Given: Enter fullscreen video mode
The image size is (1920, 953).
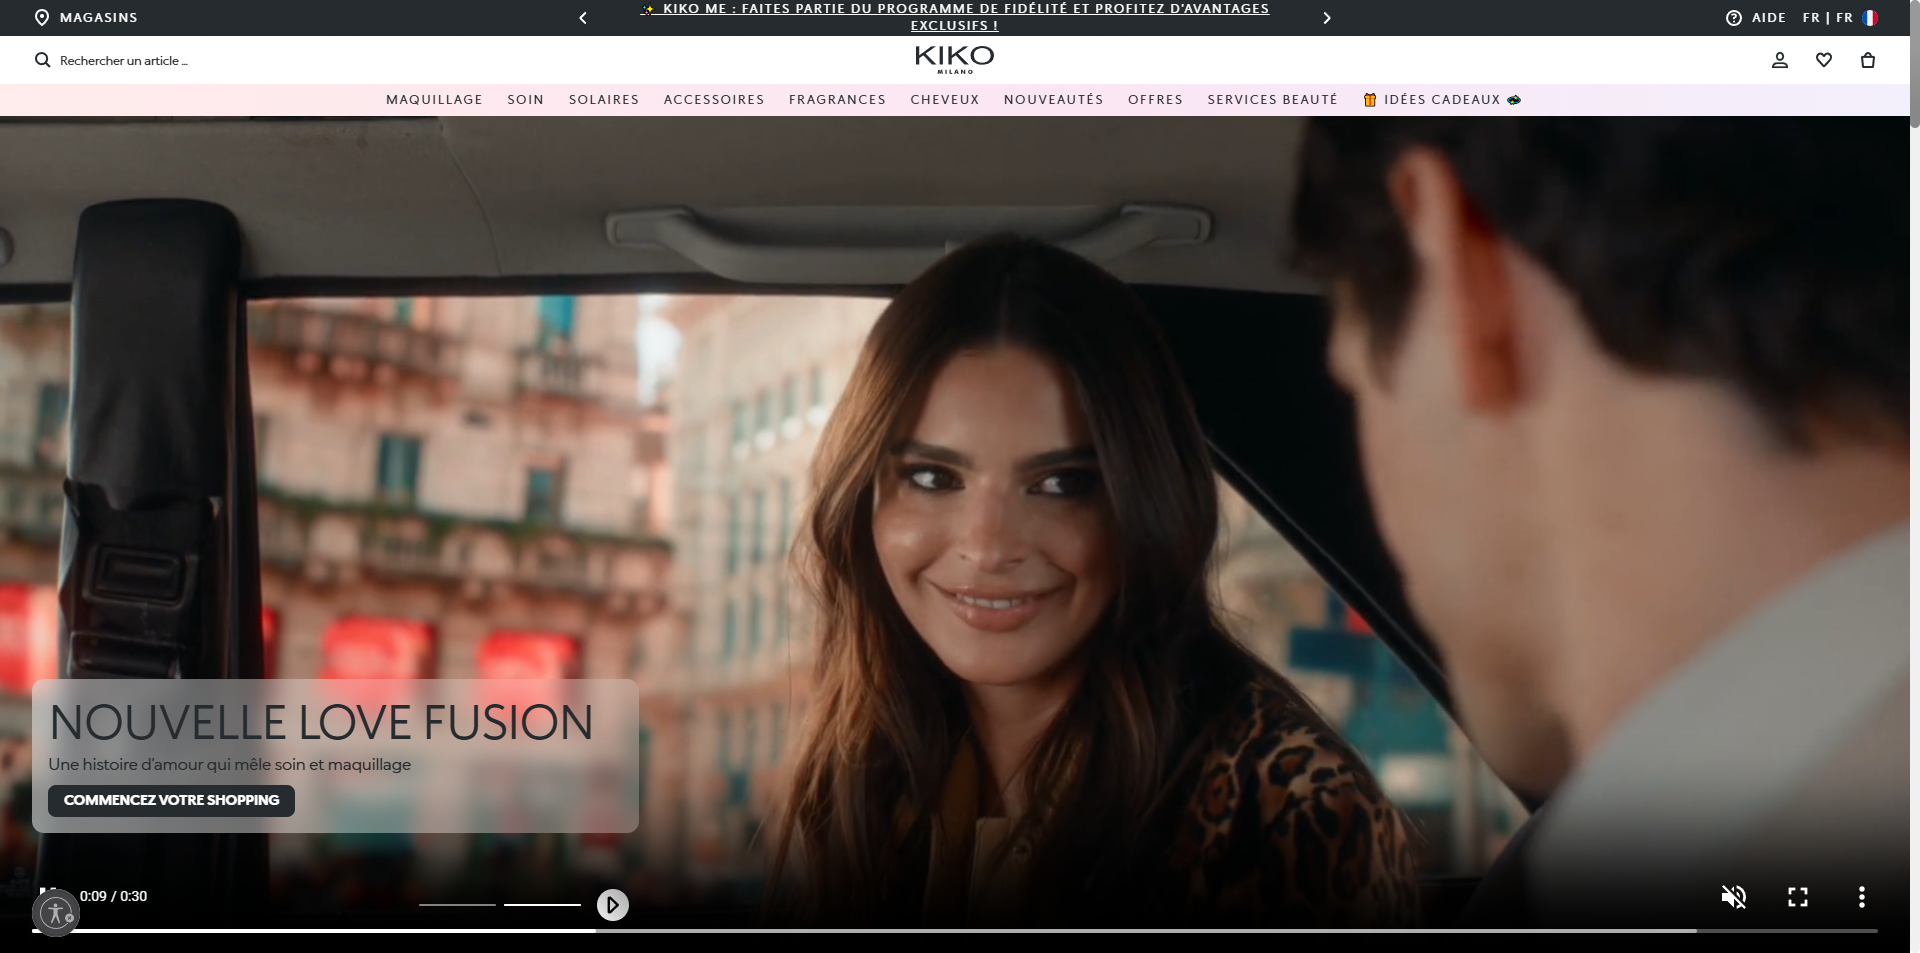Looking at the screenshot, I should coord(1798,897).
